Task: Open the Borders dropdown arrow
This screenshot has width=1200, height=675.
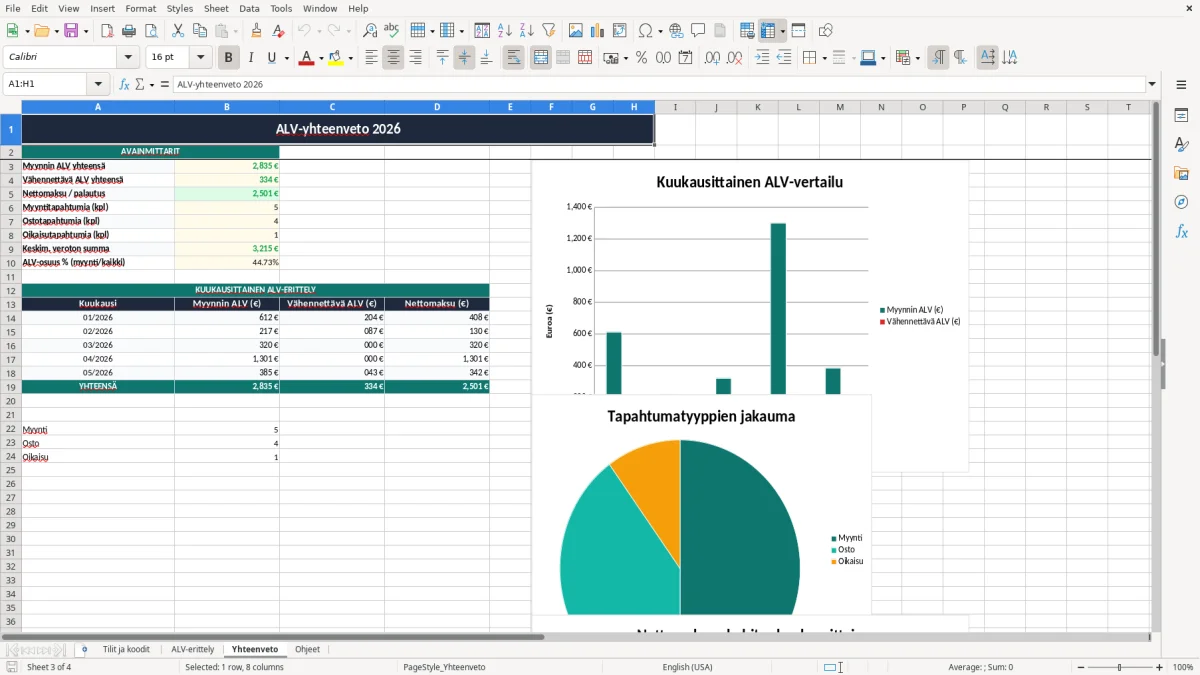Action: (824, 58)
